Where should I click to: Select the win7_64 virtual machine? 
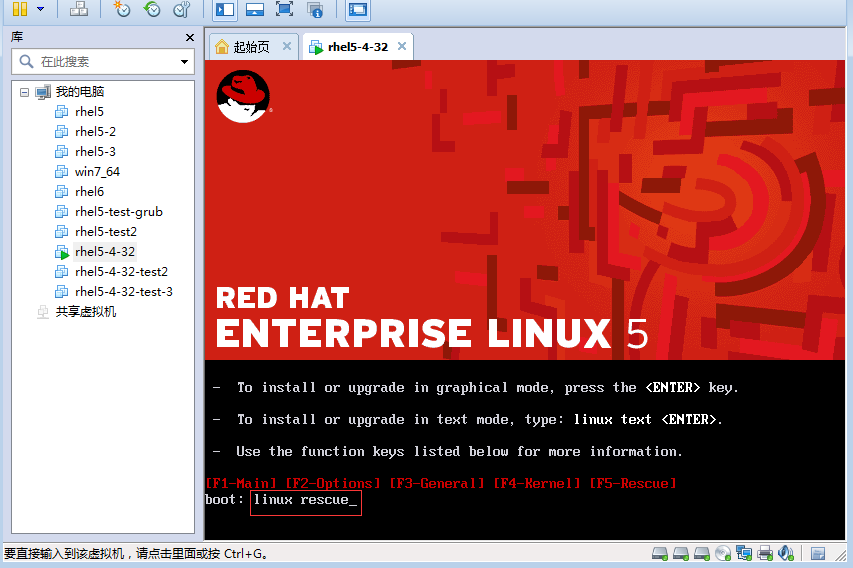[97, 172]
